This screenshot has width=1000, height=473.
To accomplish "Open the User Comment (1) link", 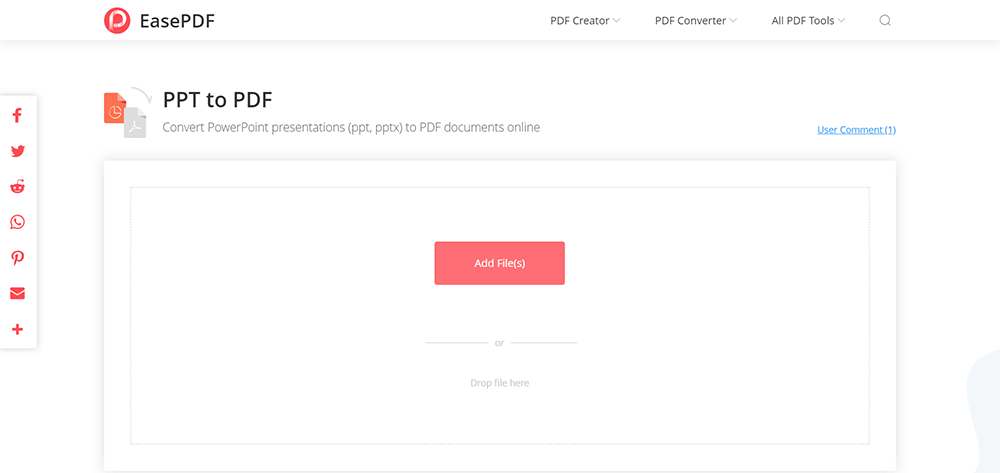I will tap(856, 130).
